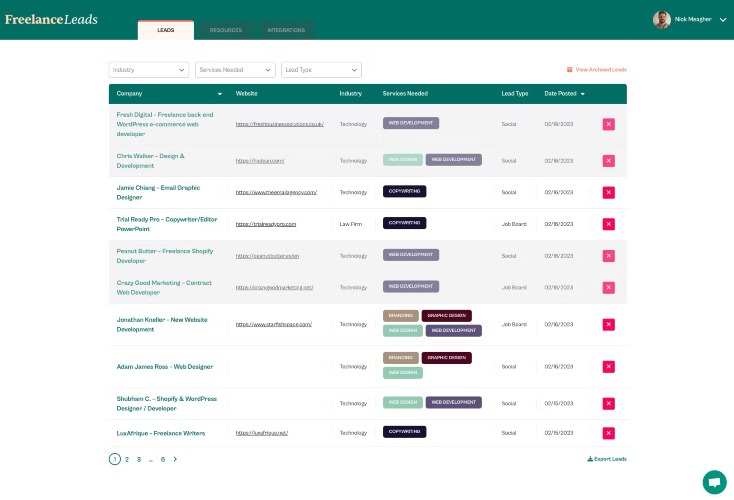Click the Lead Type column header
The width and height of the screenshot is (734, 500).
(514, 94)
